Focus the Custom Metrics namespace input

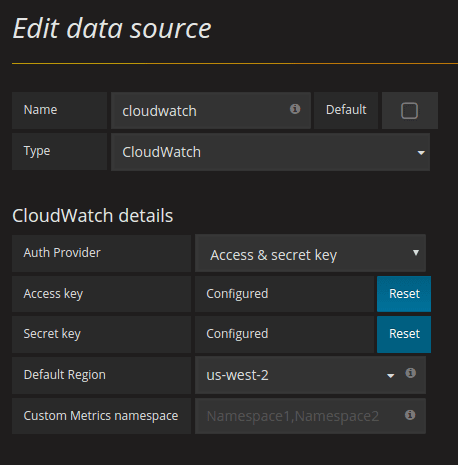click(310, 416)
